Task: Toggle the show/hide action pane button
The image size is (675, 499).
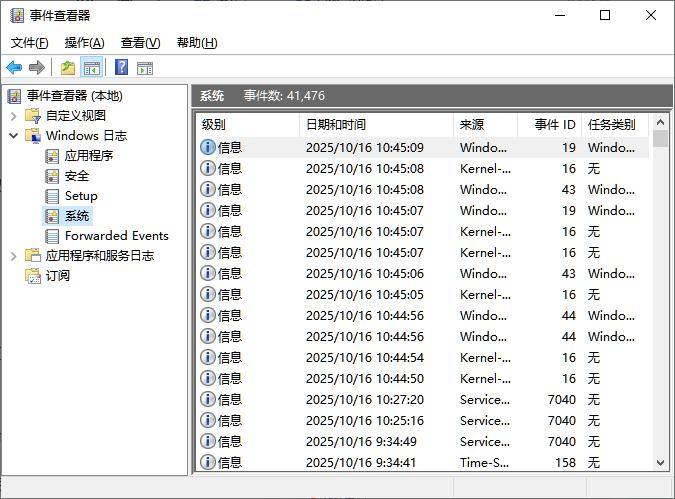Action: pos(145,68)
